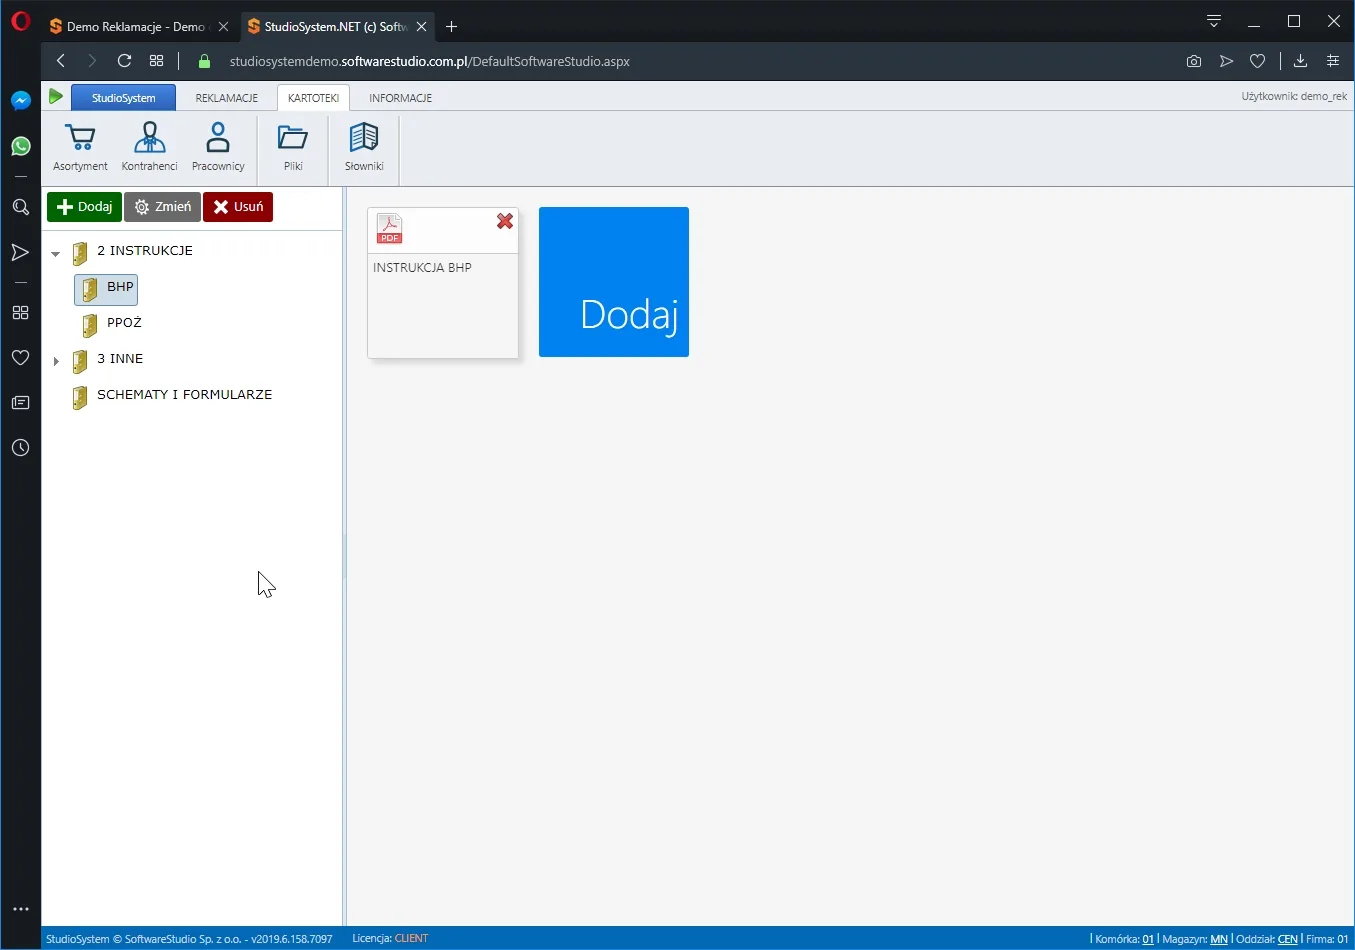Click the Komórka 01 link
The image size is (1355, 950).
pyautogui.click(x=1148, y=939)
